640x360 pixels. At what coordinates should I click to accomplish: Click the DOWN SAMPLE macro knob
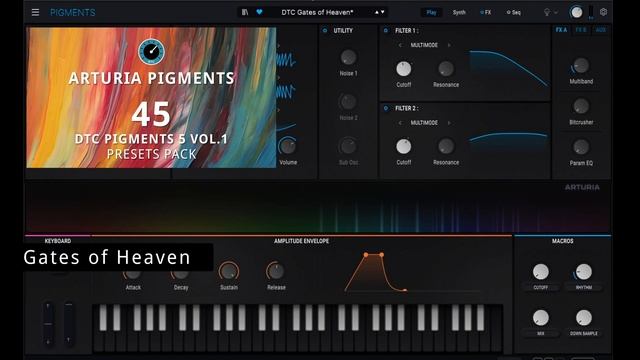tap(584, 318)
